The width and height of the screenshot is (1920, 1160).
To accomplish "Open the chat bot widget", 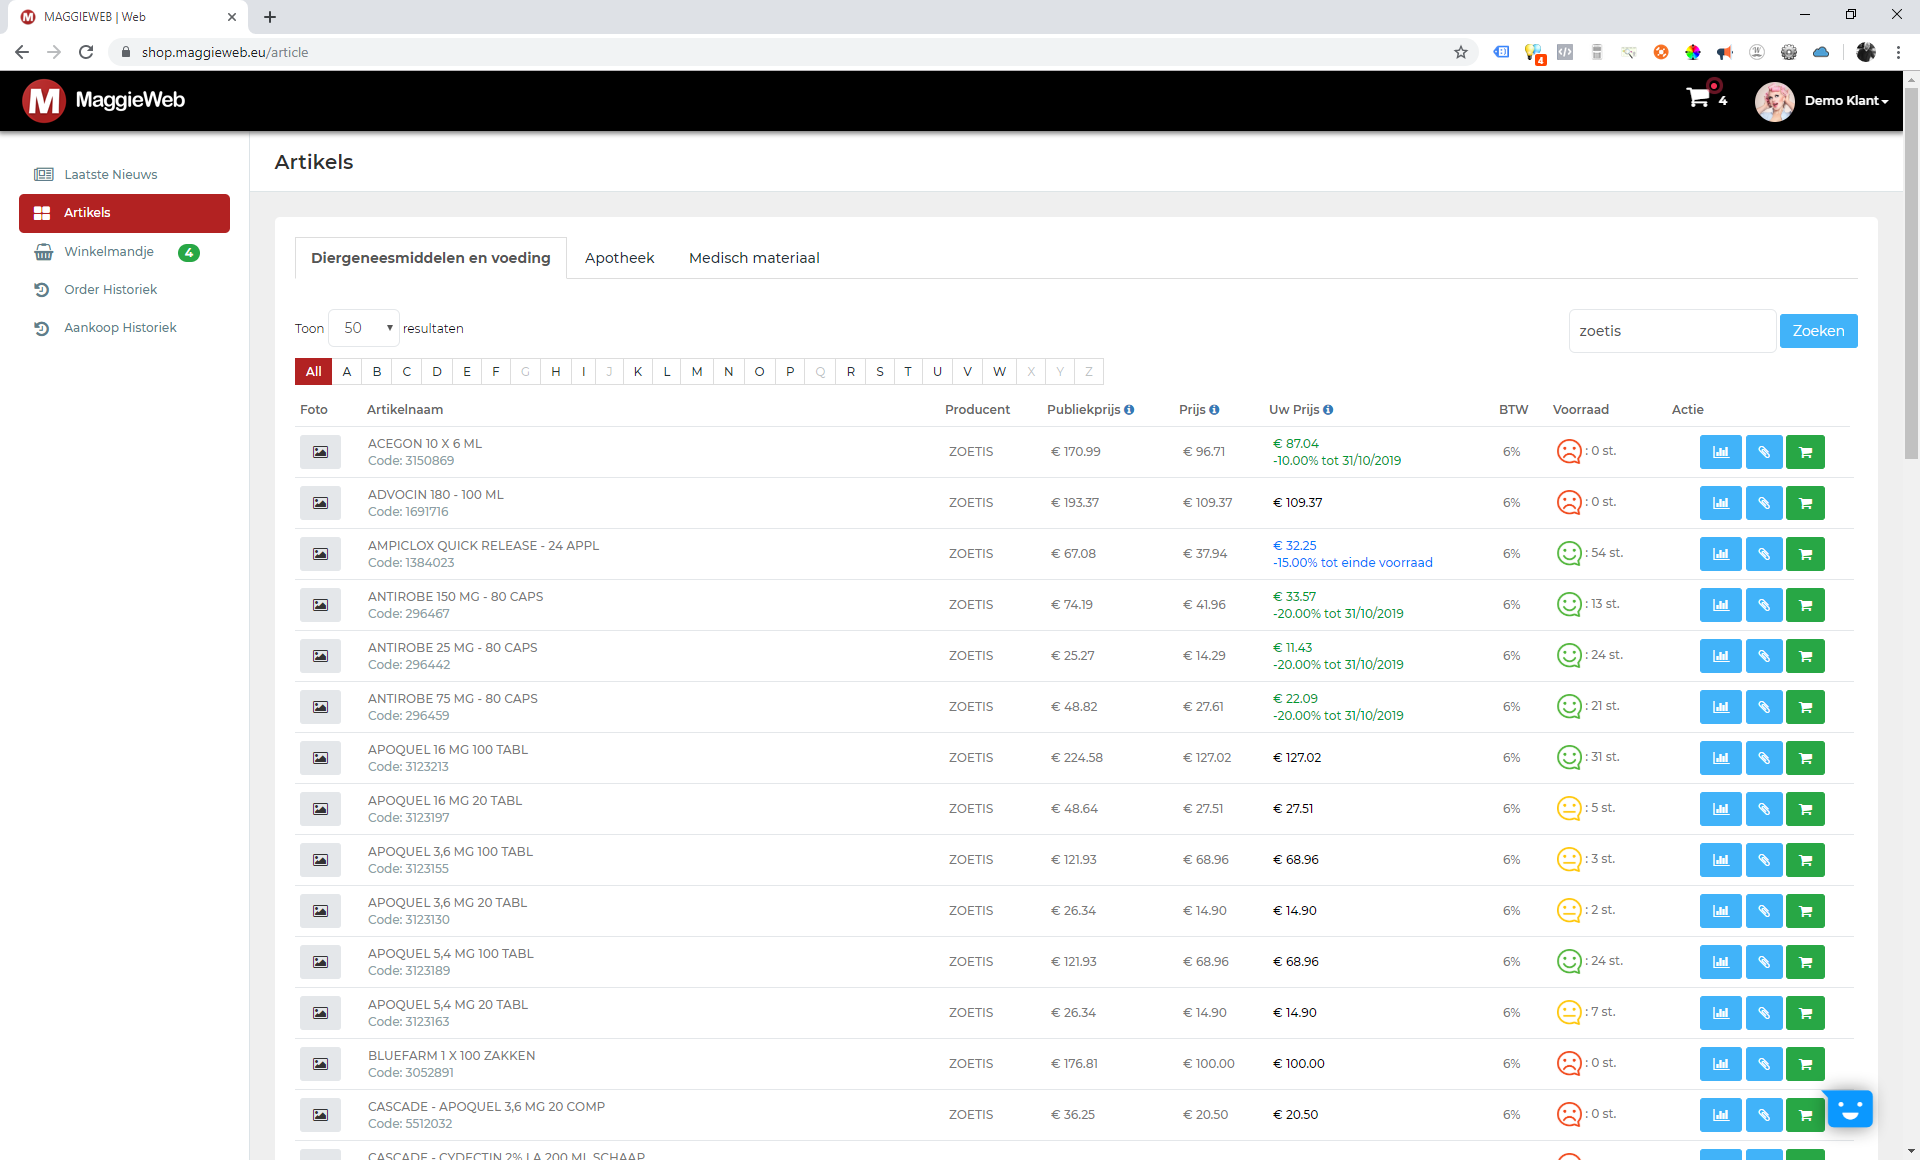I will [x=1850, y=1109].
